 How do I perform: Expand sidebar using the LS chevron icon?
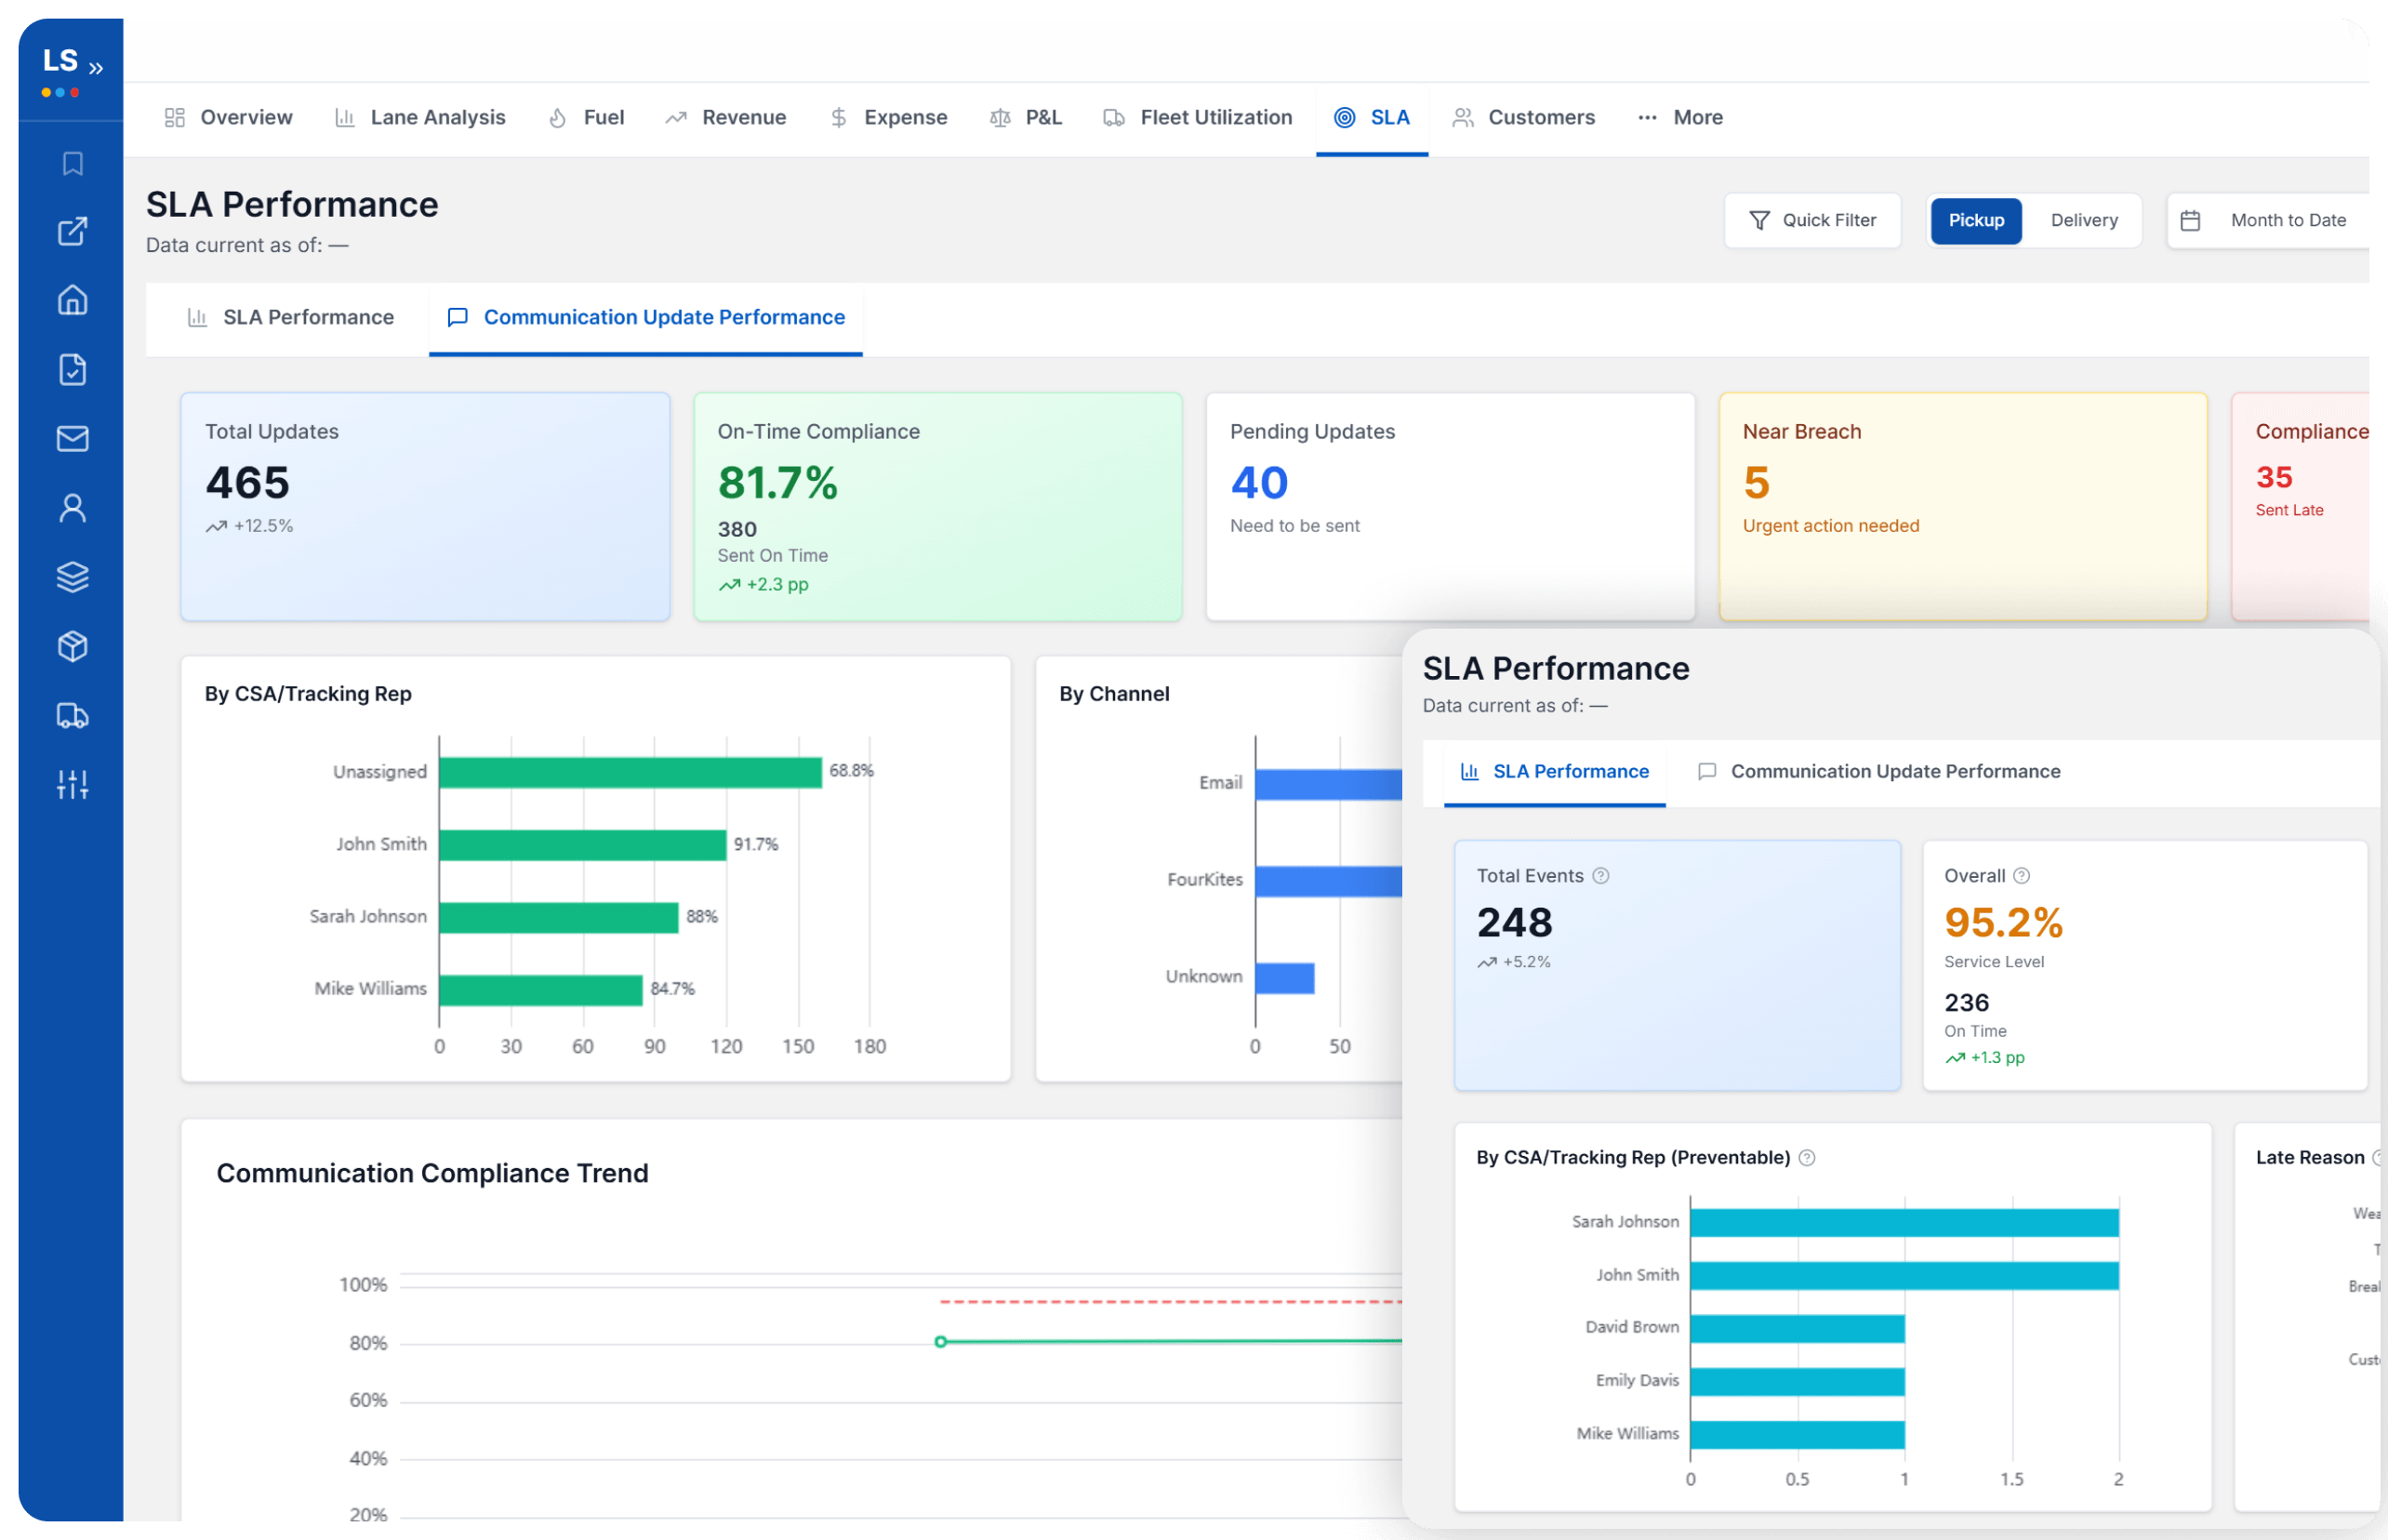pos(96,68)
